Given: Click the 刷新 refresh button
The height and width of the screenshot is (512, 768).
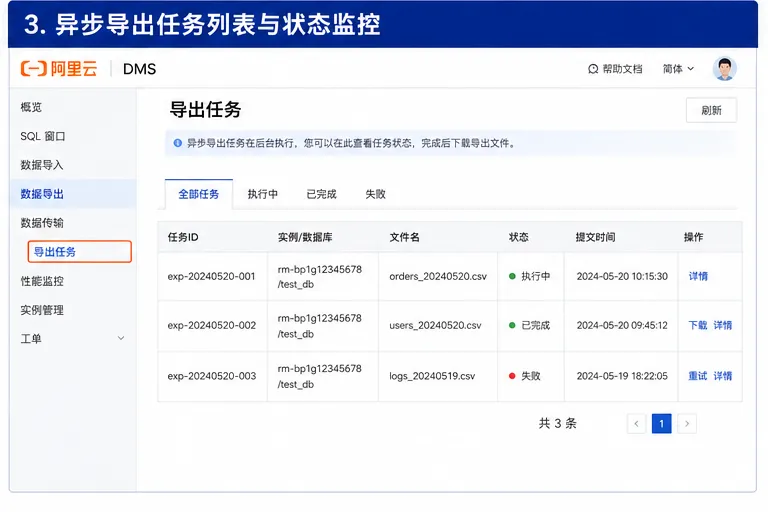Looking at the screenshot, I should click(x=711, y=110).
